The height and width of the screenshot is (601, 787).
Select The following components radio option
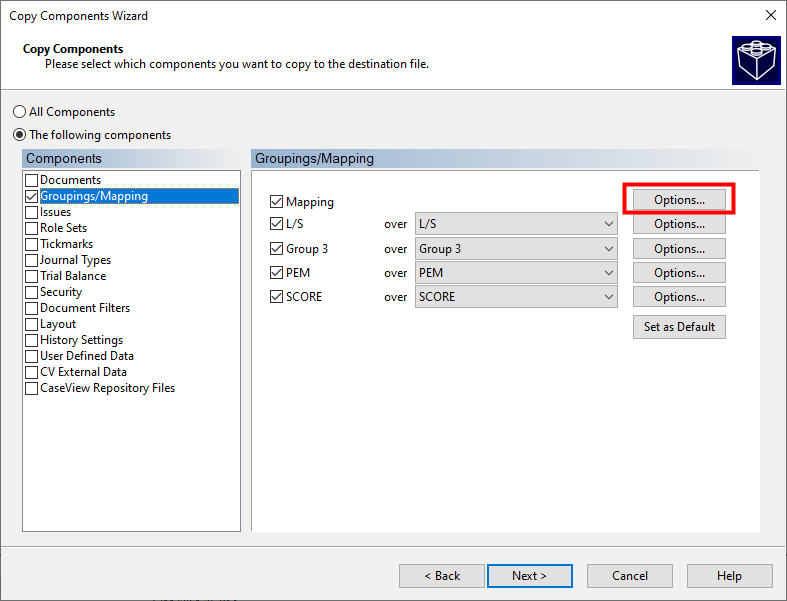pos(20,135)
